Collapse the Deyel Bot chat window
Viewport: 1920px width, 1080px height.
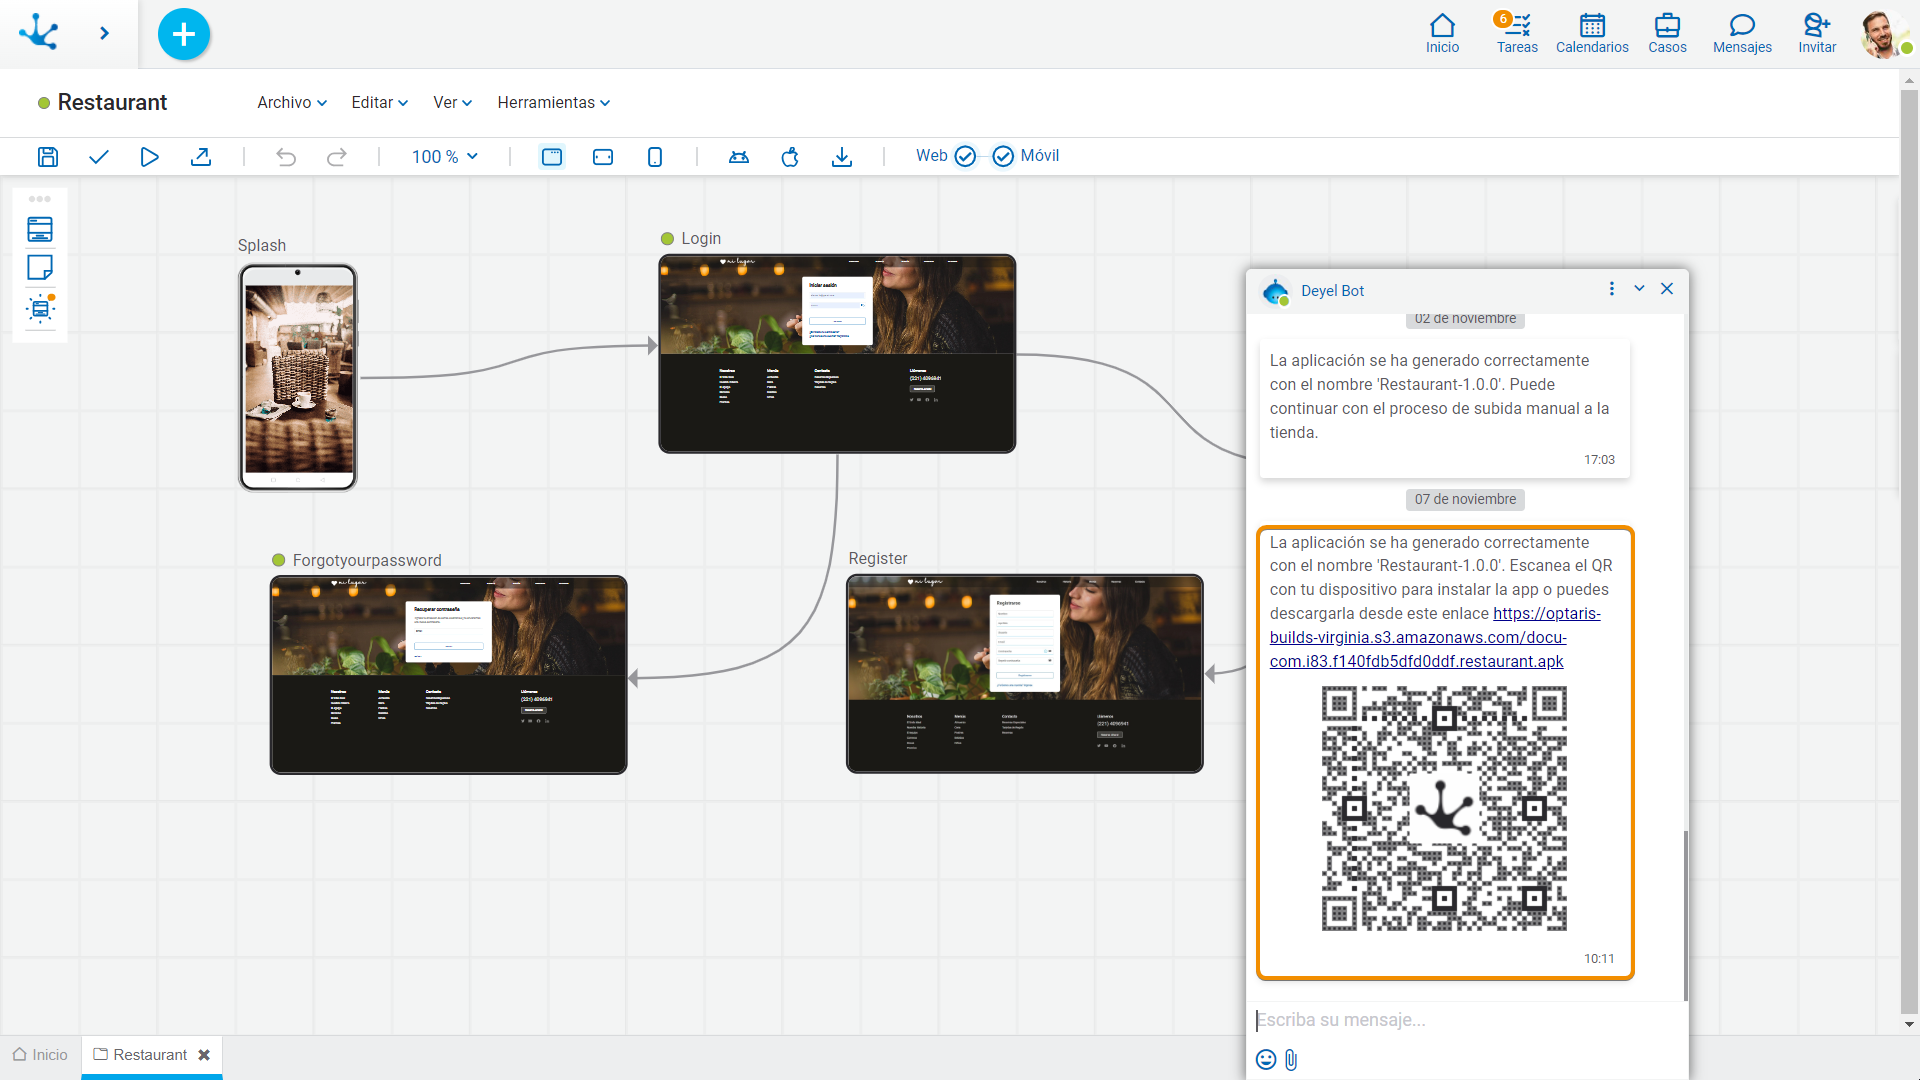1639,289
